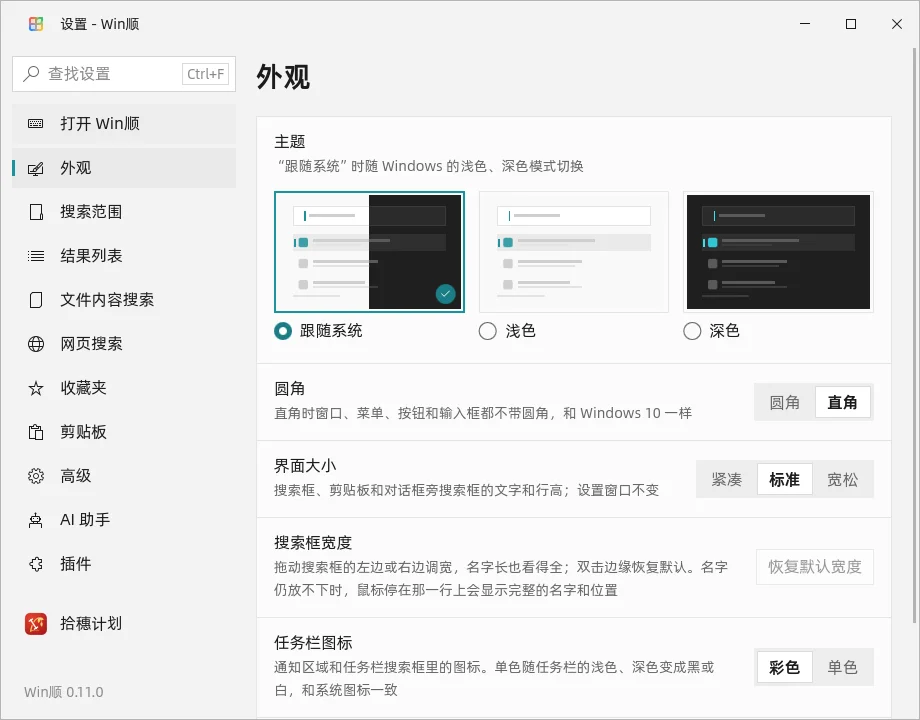Open the 拾穗计划 link in sidebar

tap(124, 624)
